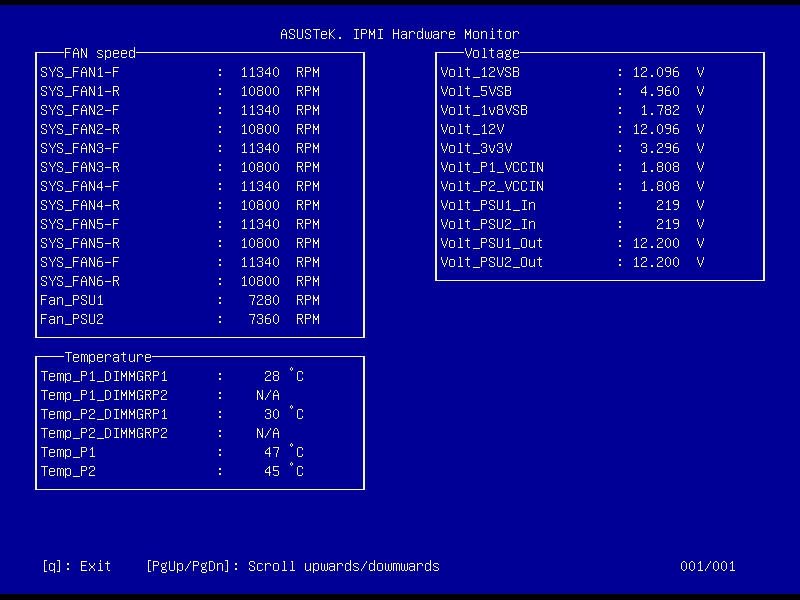Click the Temp_P1 CPU temperature label
The image size is (800, 600).
[x=68, y=453]
